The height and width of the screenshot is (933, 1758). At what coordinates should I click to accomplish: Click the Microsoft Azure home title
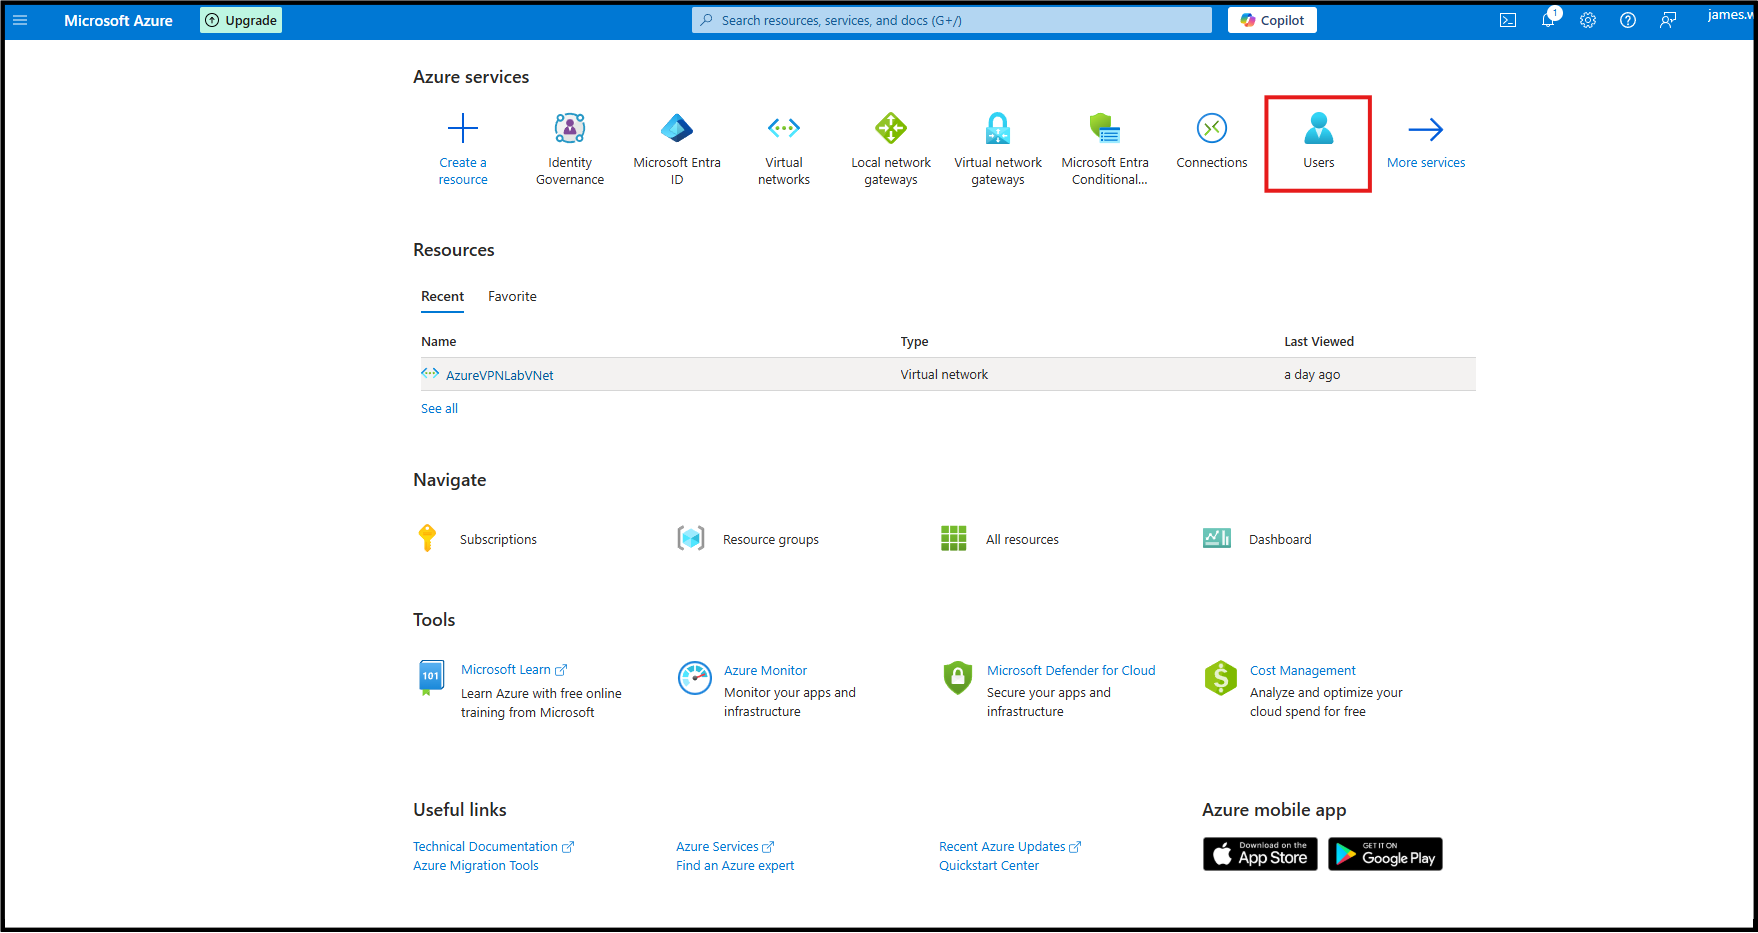[118, 20]
